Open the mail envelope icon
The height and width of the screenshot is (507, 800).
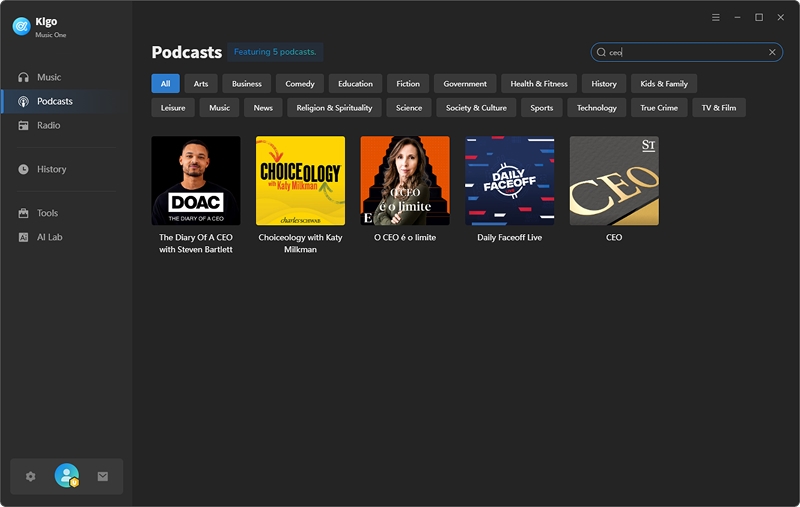coord(103,476)
